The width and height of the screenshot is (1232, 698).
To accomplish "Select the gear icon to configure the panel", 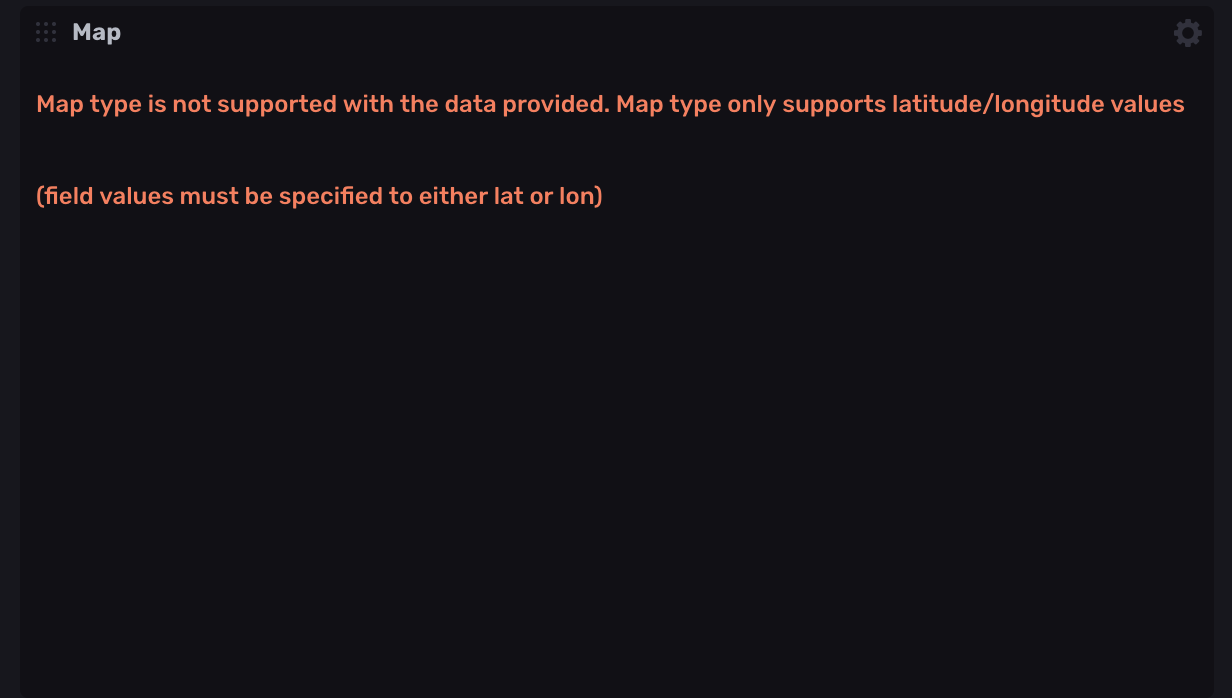I will [1187, 31].
